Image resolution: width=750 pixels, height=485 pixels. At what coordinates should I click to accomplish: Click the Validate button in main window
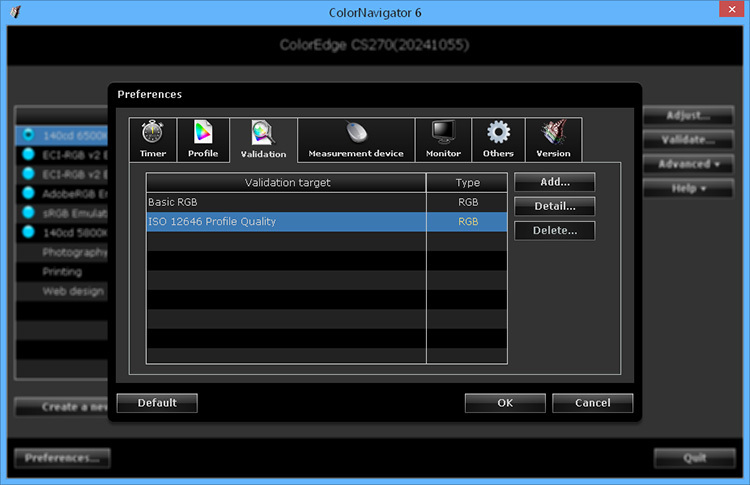coord(688,140)
